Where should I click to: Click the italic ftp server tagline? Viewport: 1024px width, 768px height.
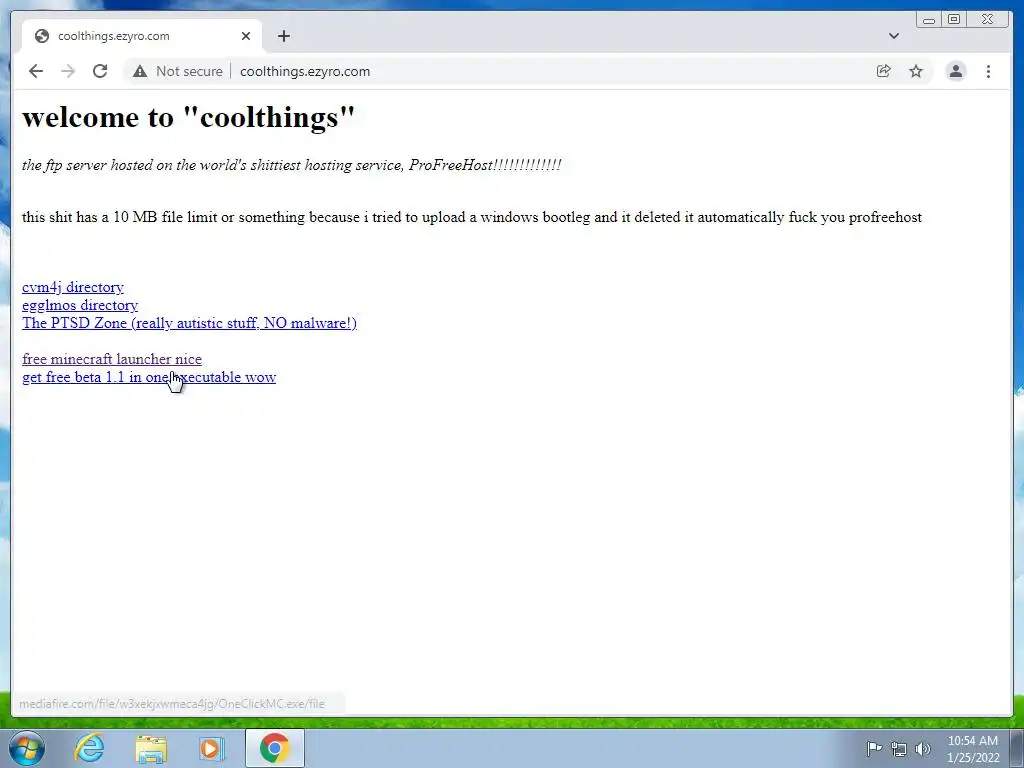point(291,165)
